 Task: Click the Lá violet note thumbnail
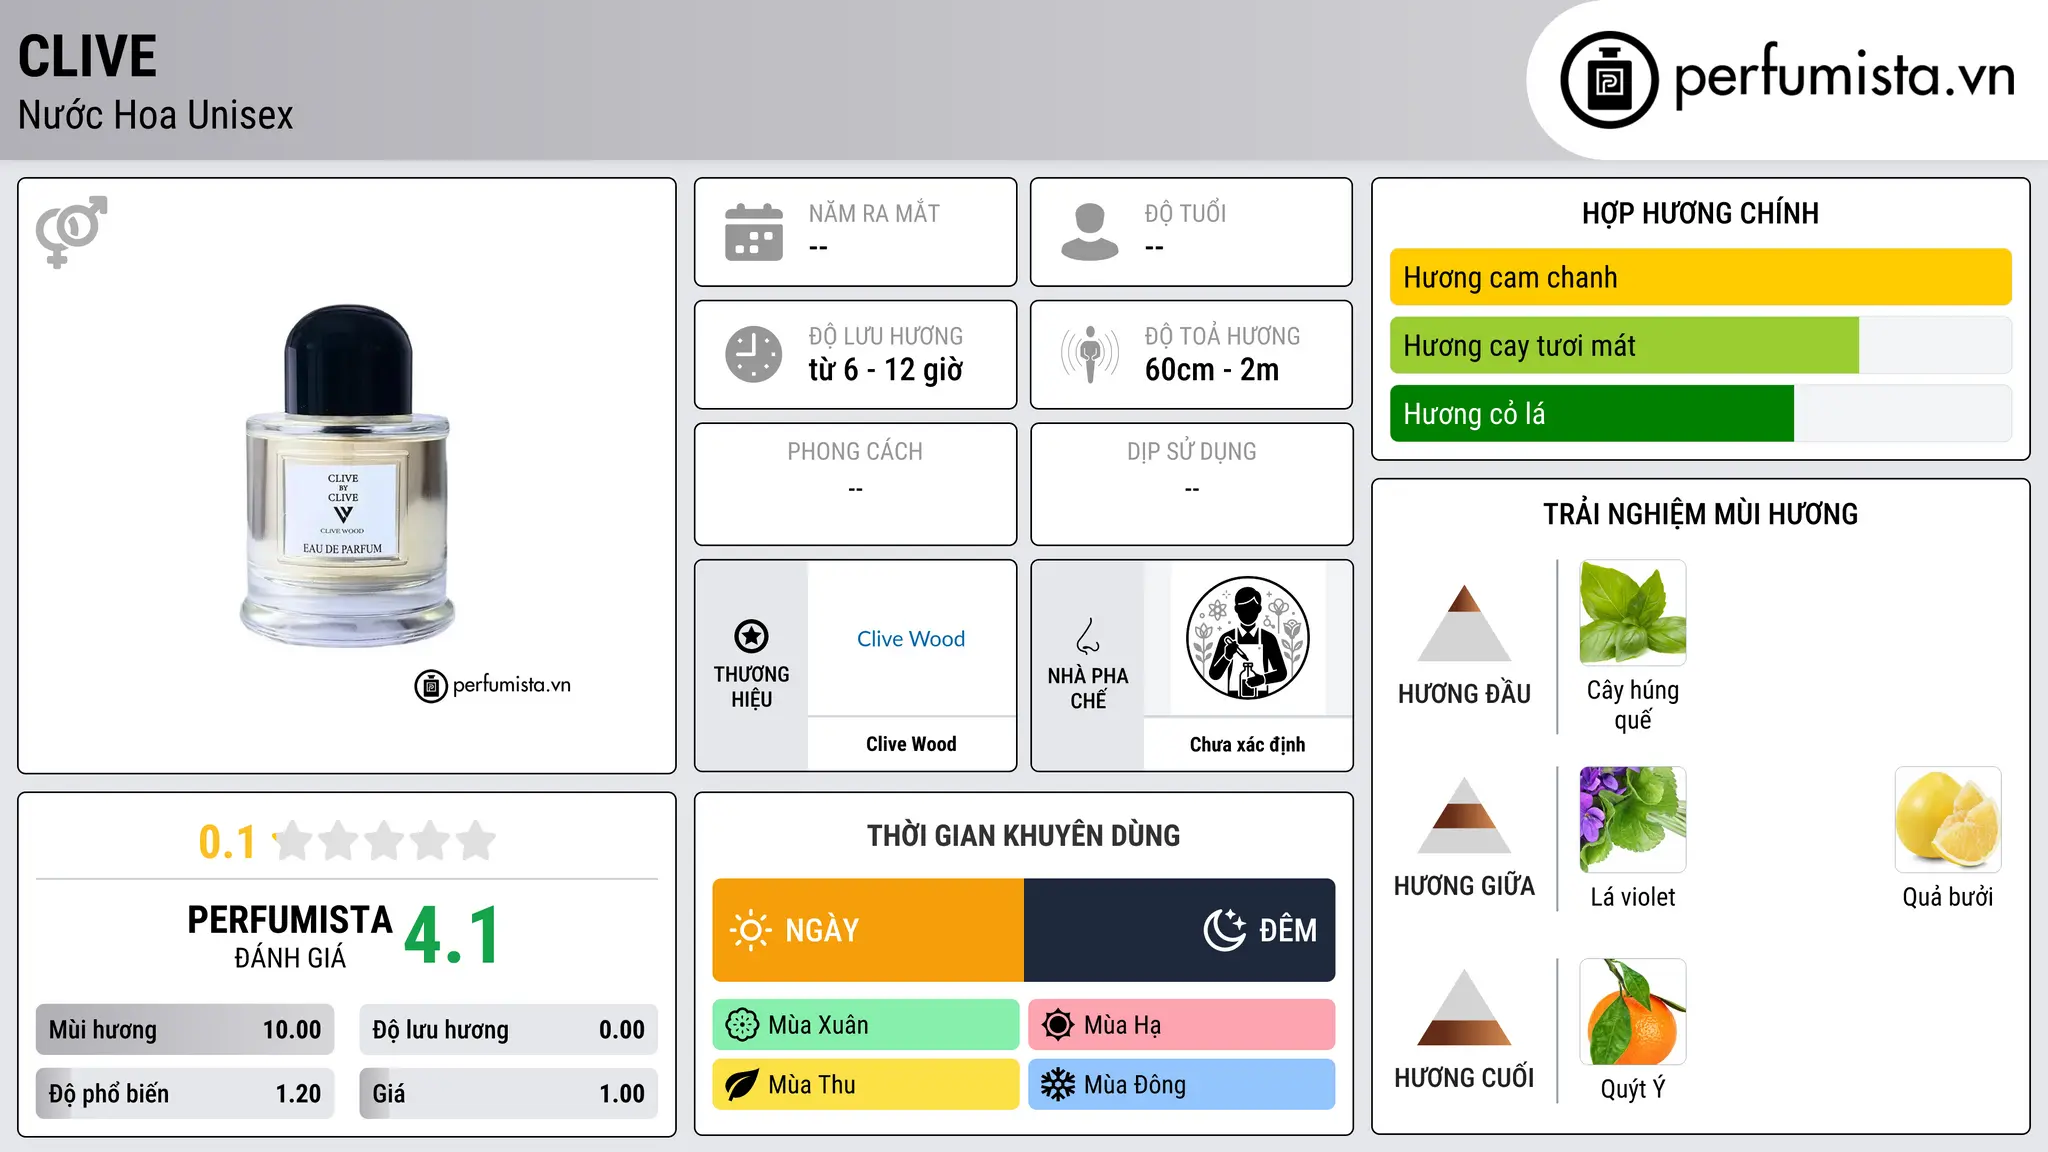tap(1633, 819)
